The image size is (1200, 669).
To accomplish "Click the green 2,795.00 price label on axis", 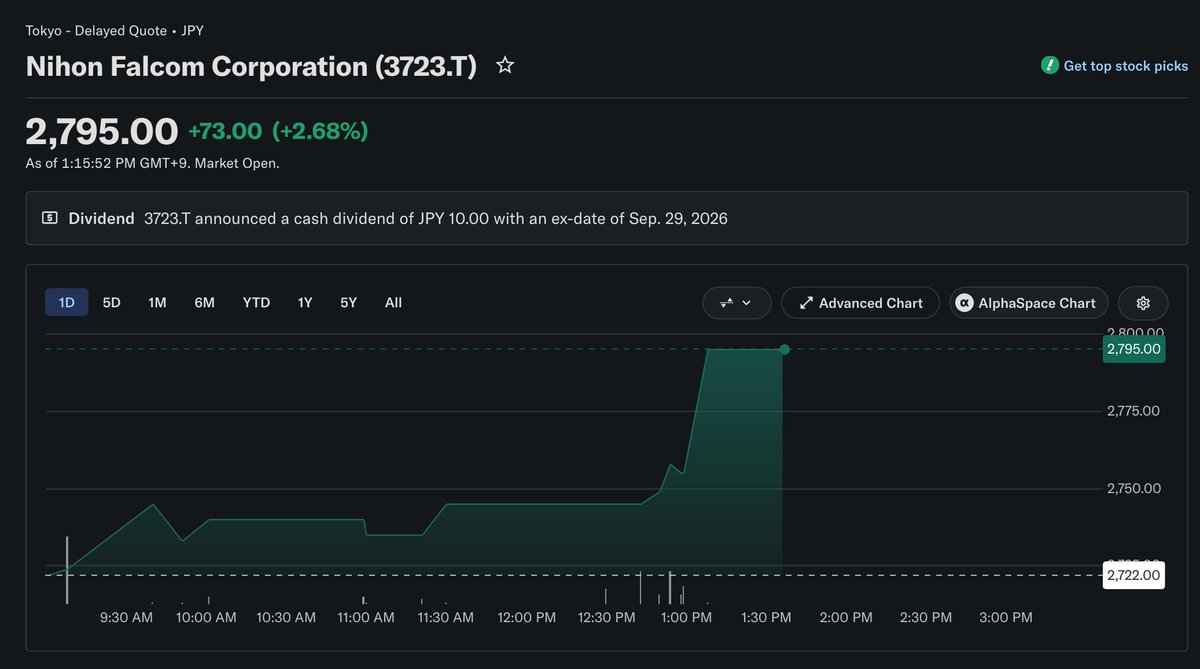I will 1133,349.
